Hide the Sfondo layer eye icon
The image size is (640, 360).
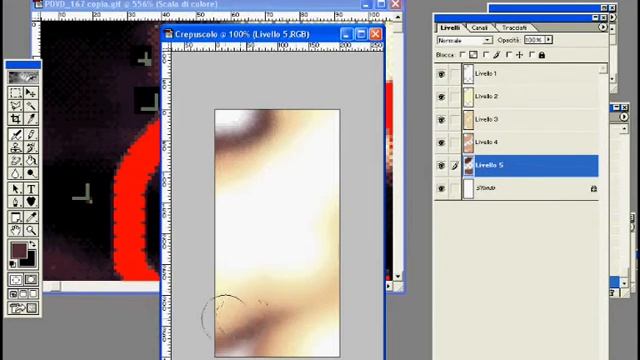click(441, 189)
